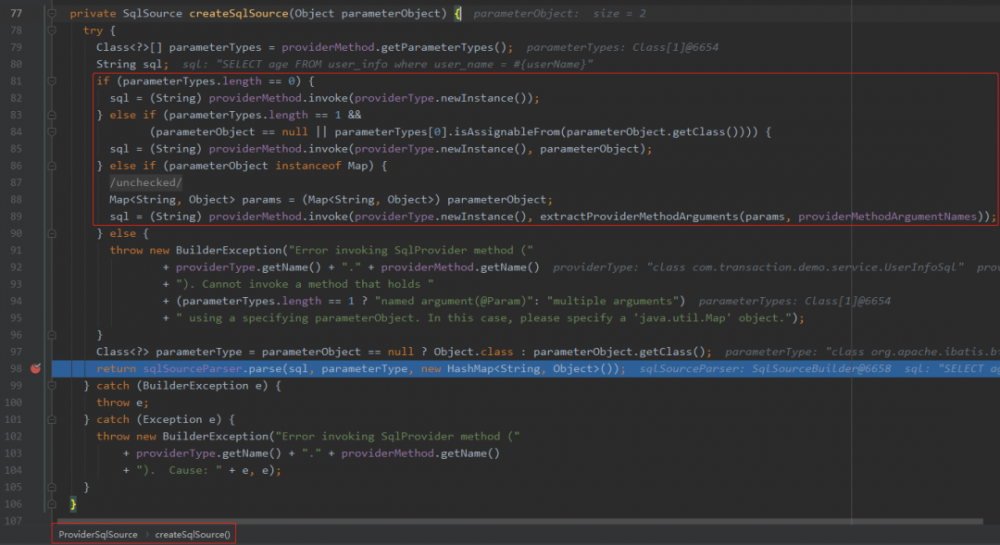
Task: Click 'new HashMap<String, Object>()' on line 98
Action: tap(520, 368)
